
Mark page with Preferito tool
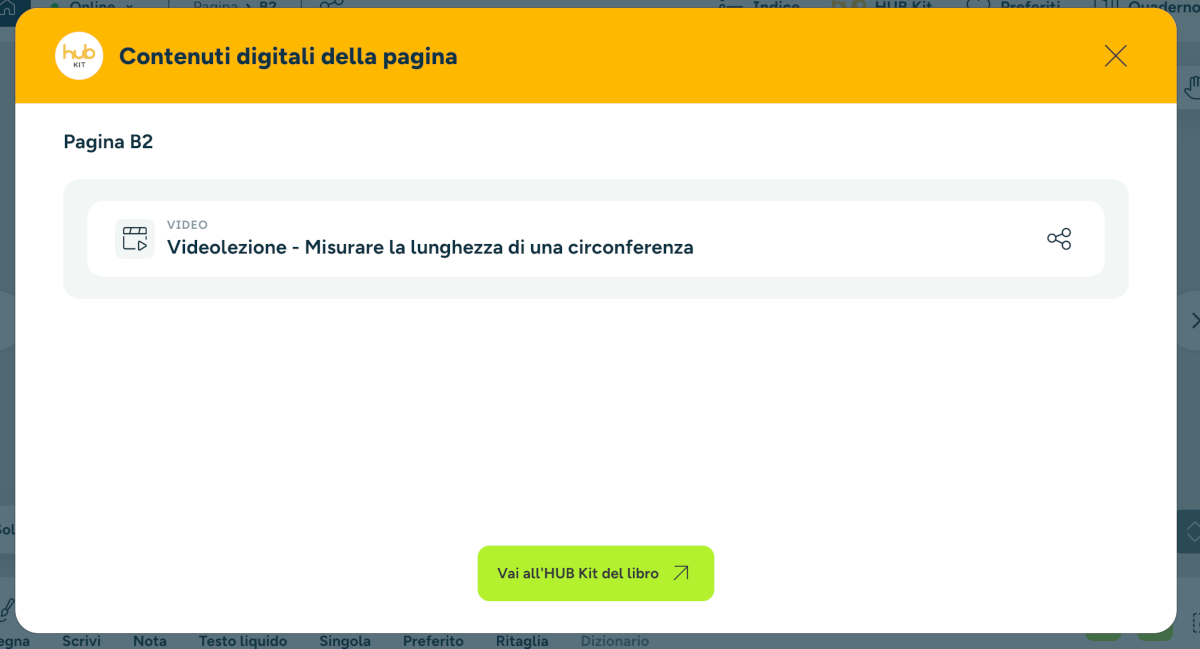pos(433,641)
